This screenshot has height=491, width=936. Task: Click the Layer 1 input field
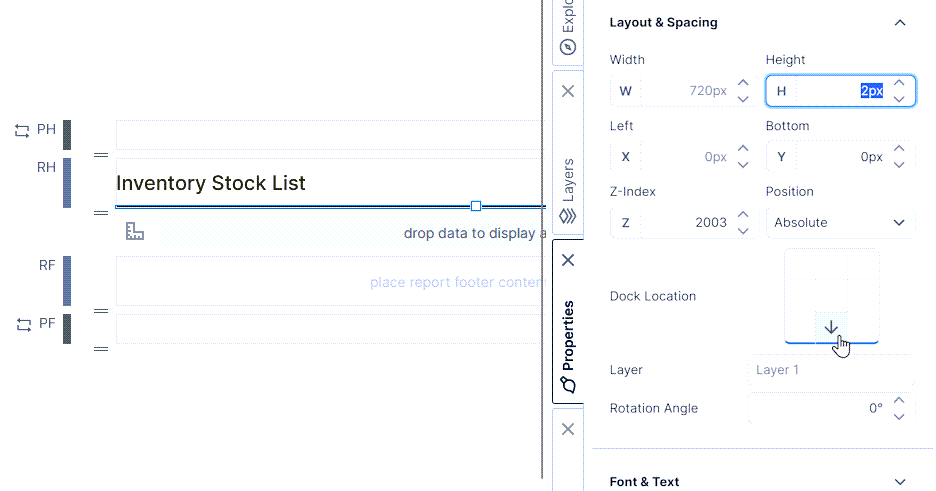(x=828, y=370)
